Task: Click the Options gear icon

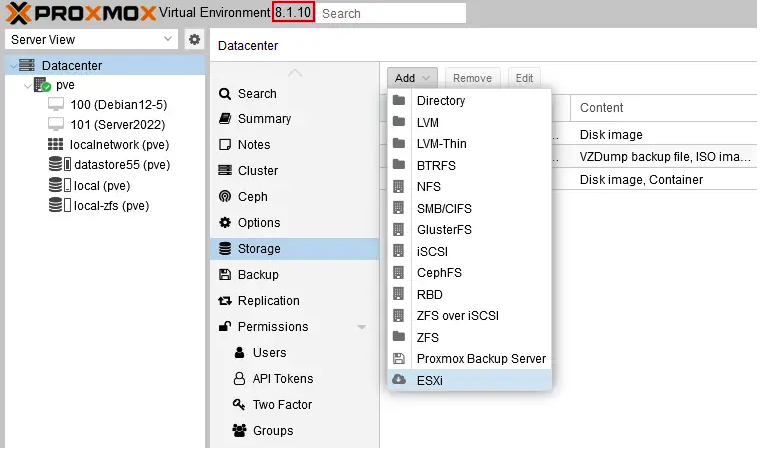Action: click(225, 222)
